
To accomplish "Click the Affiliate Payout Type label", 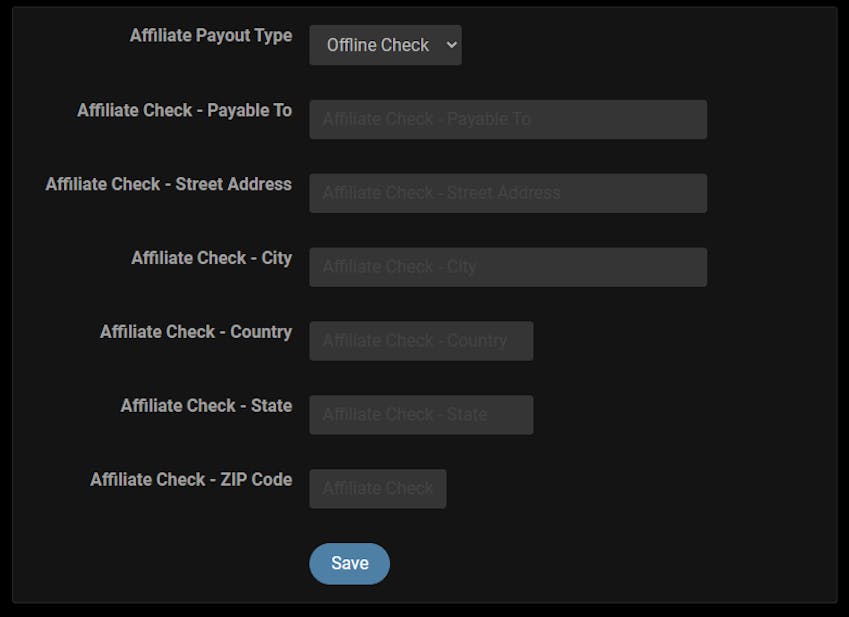I will (211, 36).
